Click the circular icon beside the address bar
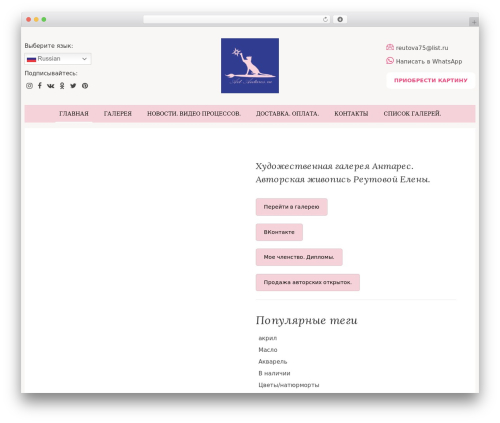Viewport: 500px width, 423px height. pyautogui.click(x=340, y=19)
